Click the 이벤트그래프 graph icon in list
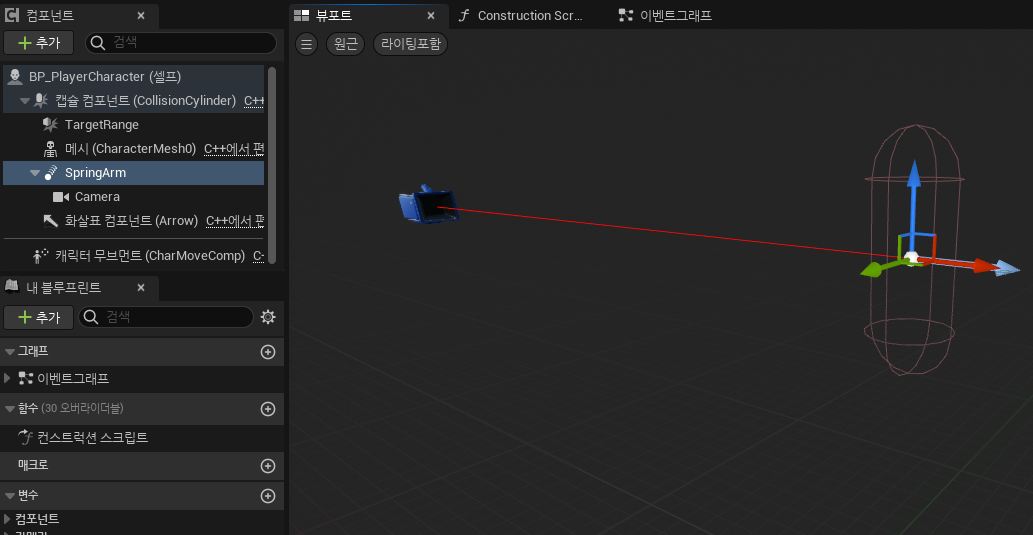Image resolution: width=1033 pixels, height=535 pixels. click(x=26, y=378)
